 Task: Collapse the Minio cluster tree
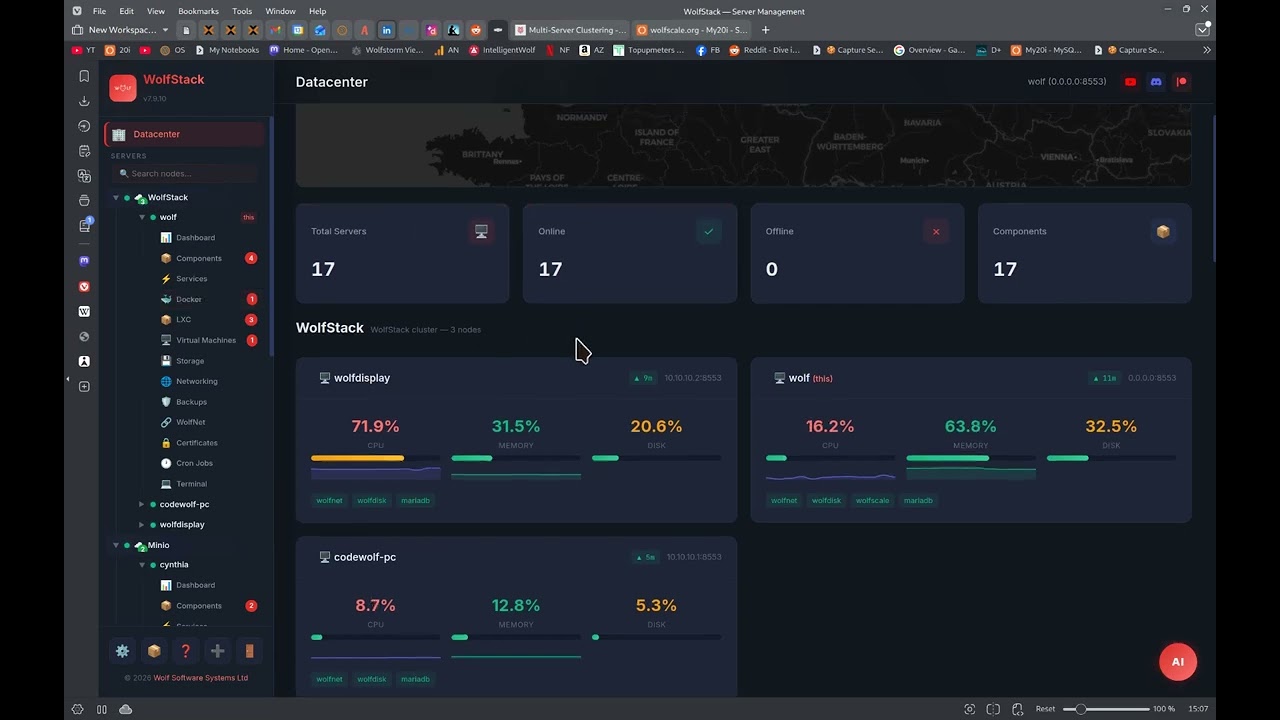pos(116,545)
